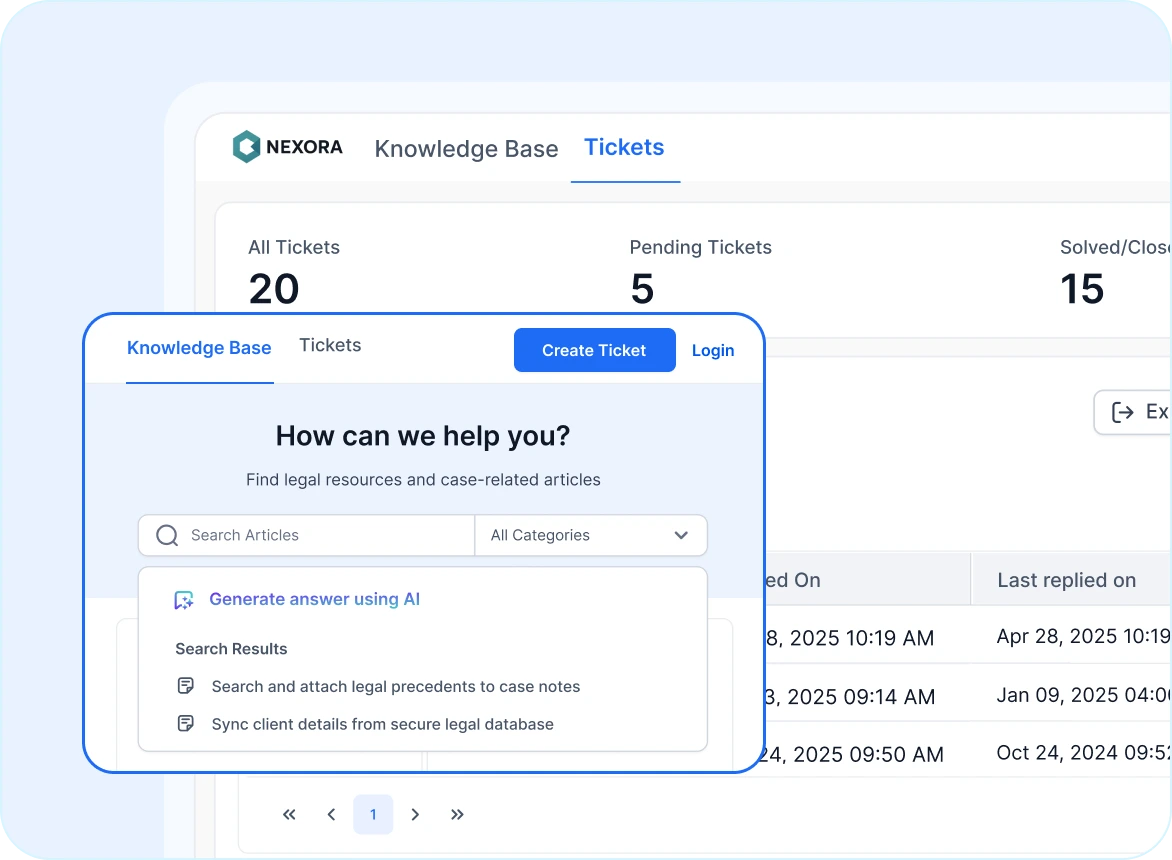The height and width of the screenshot is (860, 1172).
Task: Switch to the Tickets tab in main navigation
Action: click(x=624, y=147)
